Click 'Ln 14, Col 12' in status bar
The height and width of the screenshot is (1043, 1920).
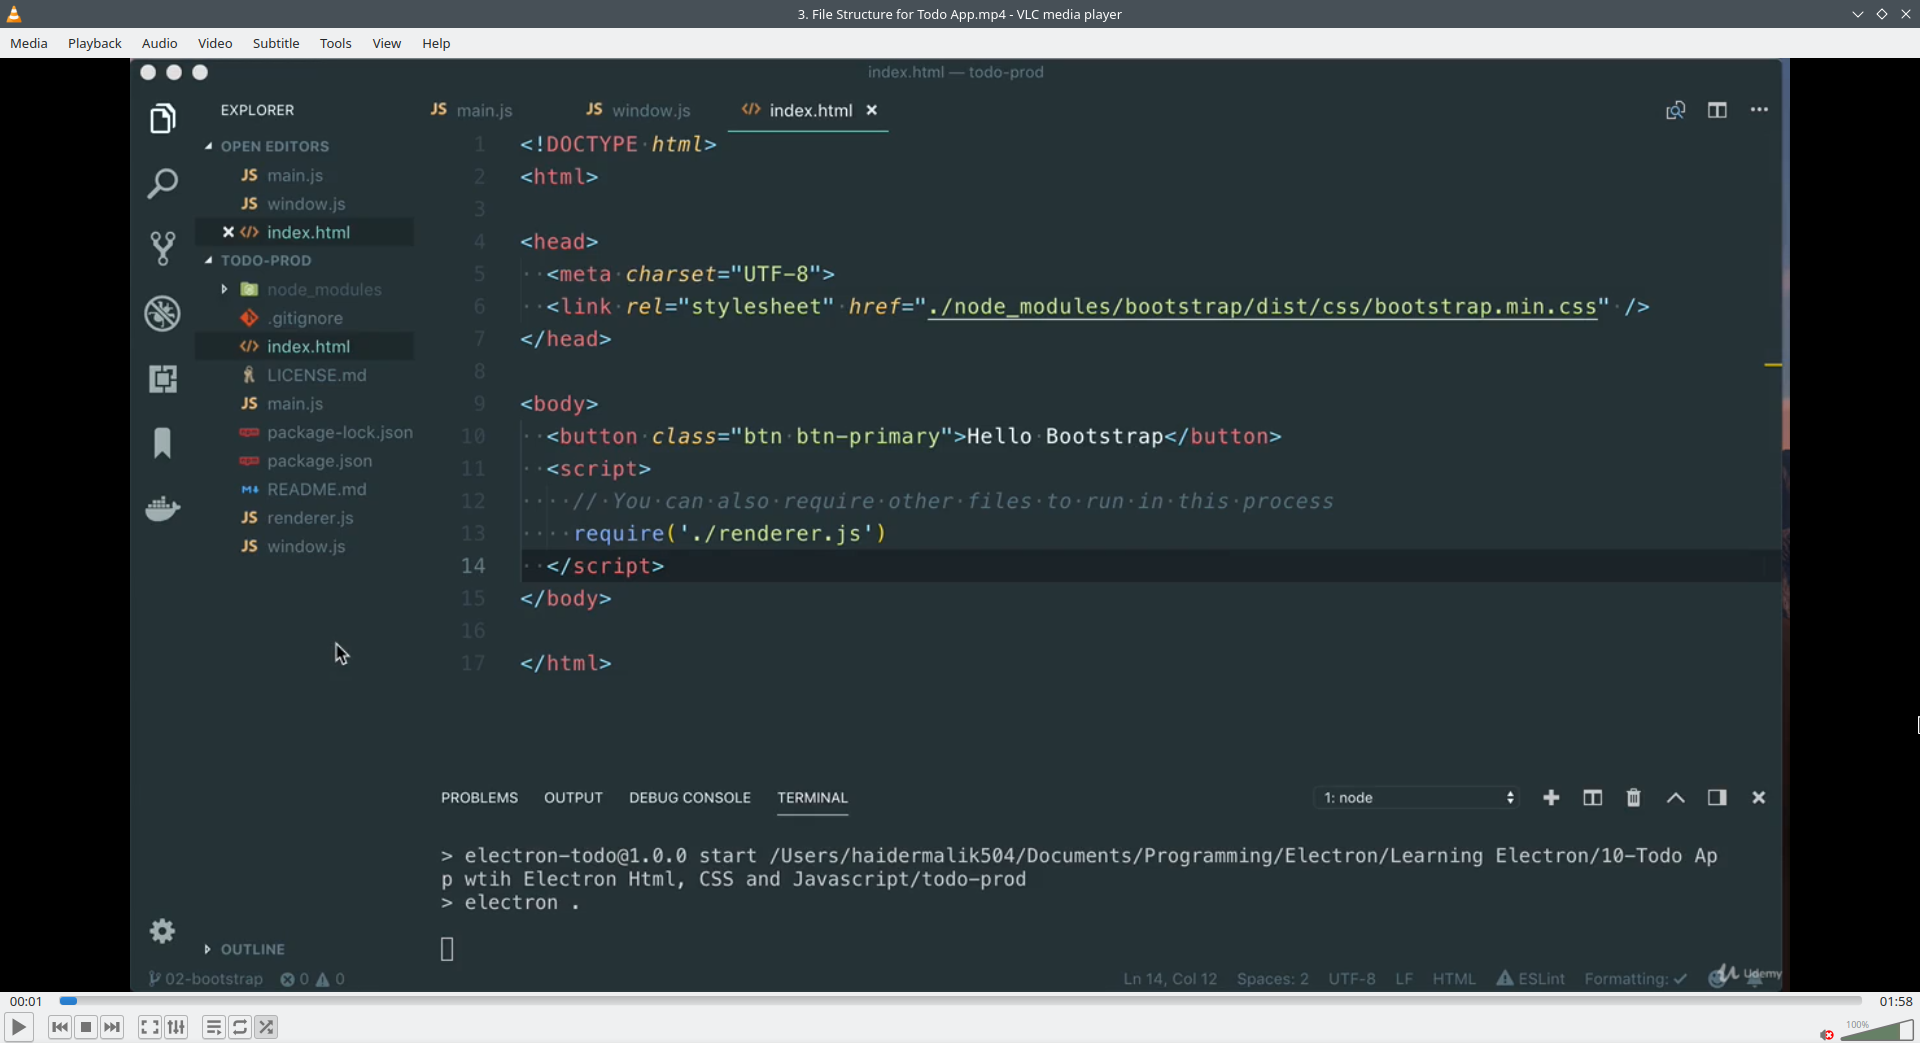click(1170, 979)
